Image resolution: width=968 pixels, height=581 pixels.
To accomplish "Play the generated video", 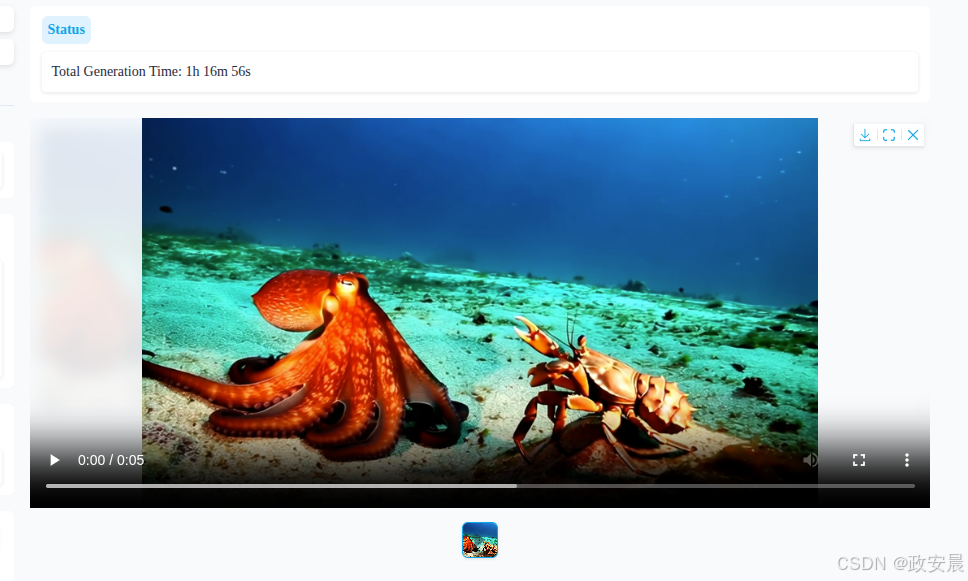I will point(55,460).
